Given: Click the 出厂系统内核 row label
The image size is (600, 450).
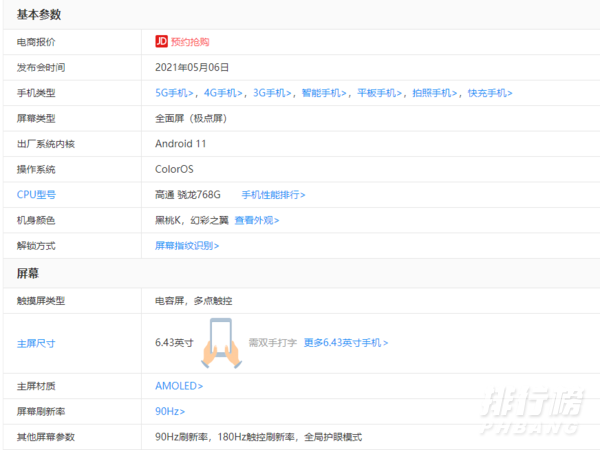Looking at the screenshot, I should (46, 144).
